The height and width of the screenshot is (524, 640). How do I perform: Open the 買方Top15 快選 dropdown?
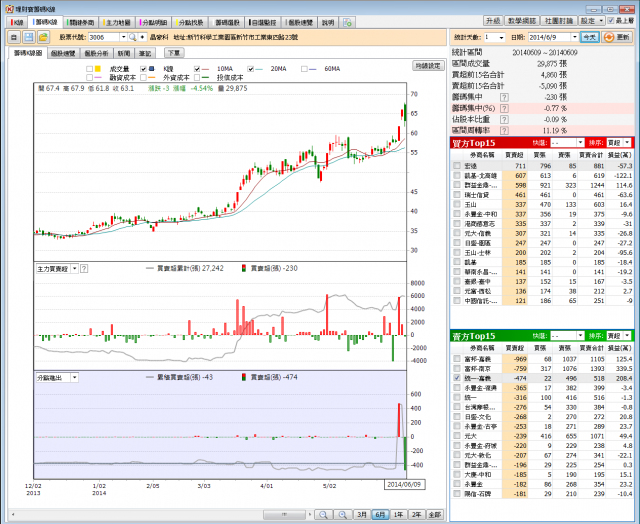pyautogui.click(x=580, y=142)
